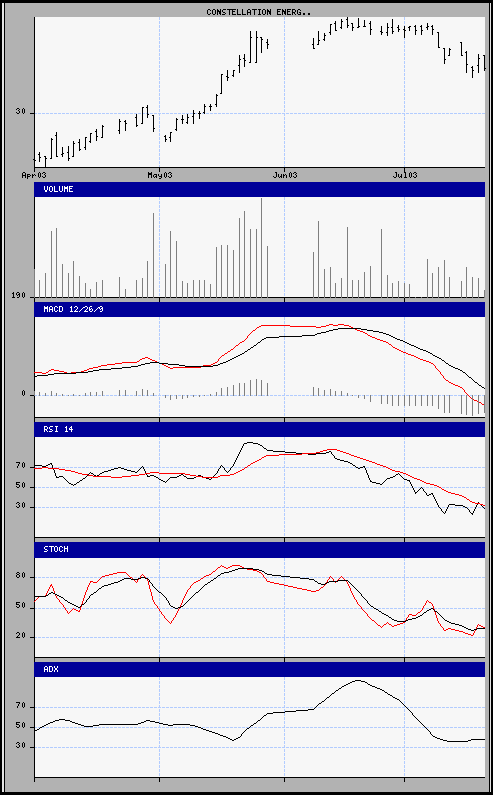493x795 pixels.
Task: Click the peak of the ADX line
Action: point(358,680)
